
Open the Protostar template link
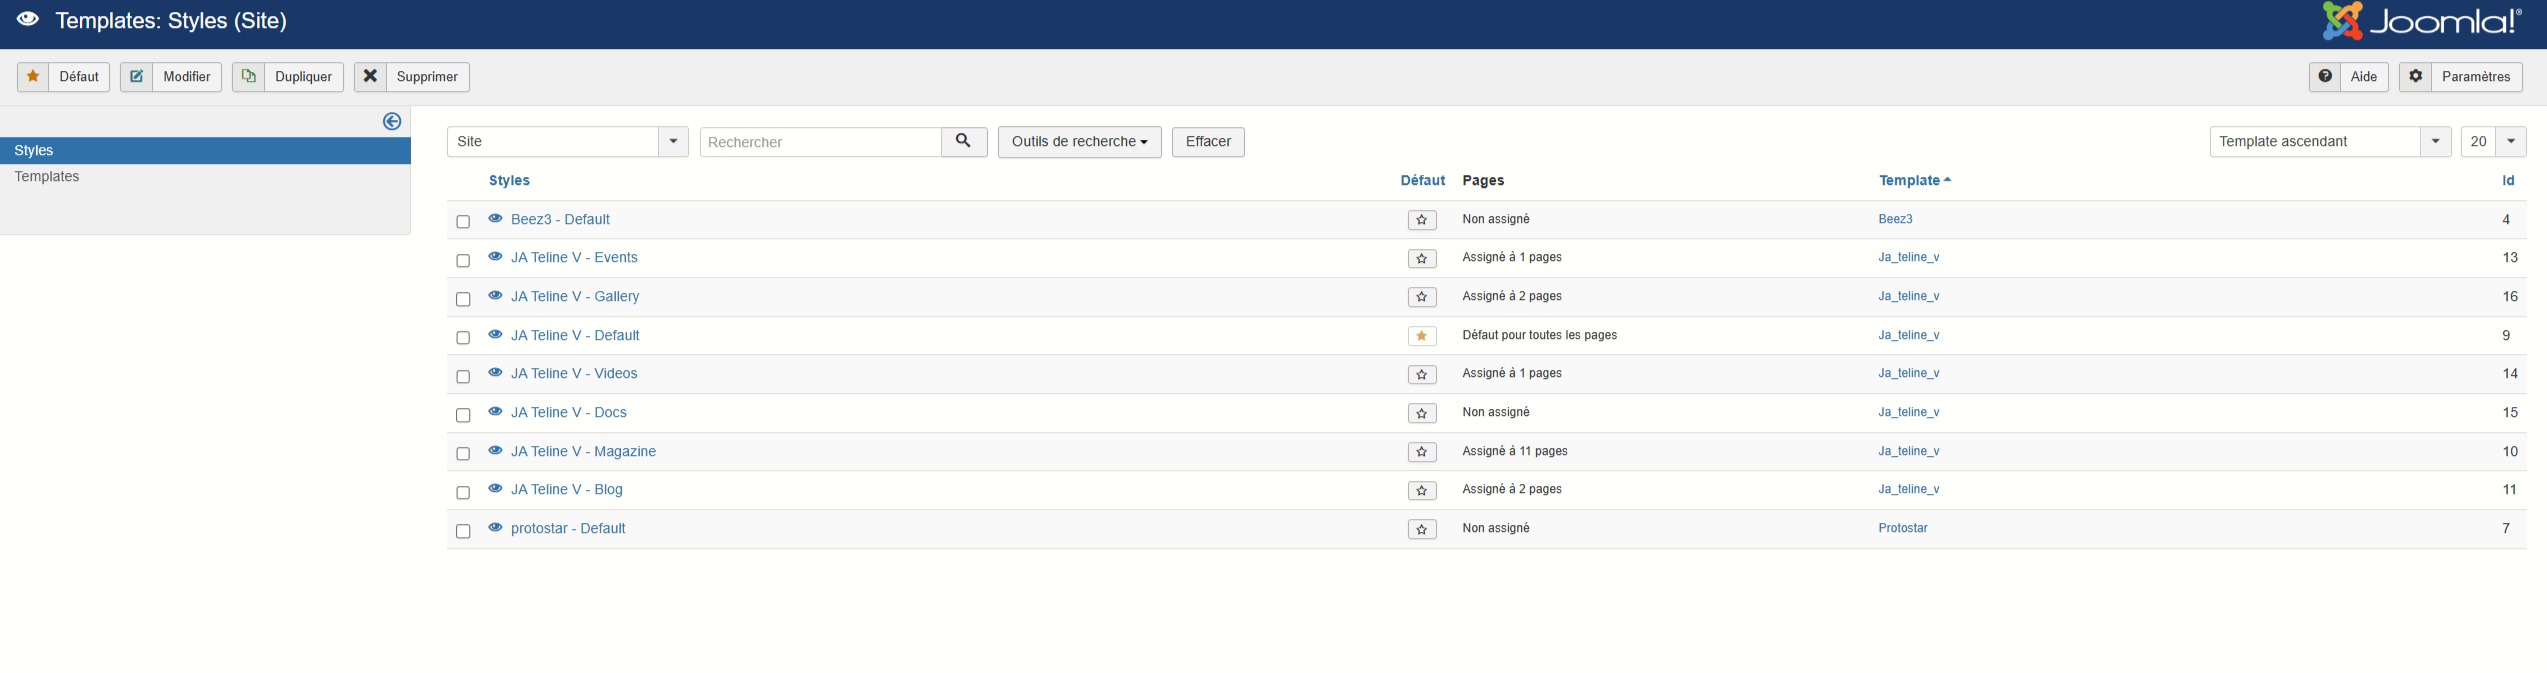1903,528
